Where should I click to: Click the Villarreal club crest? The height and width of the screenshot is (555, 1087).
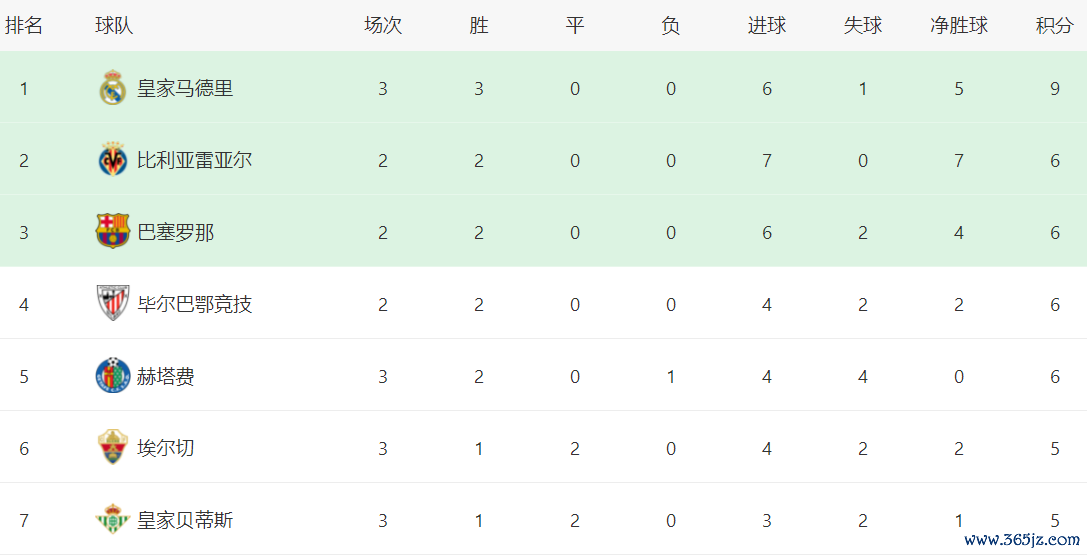112,161
